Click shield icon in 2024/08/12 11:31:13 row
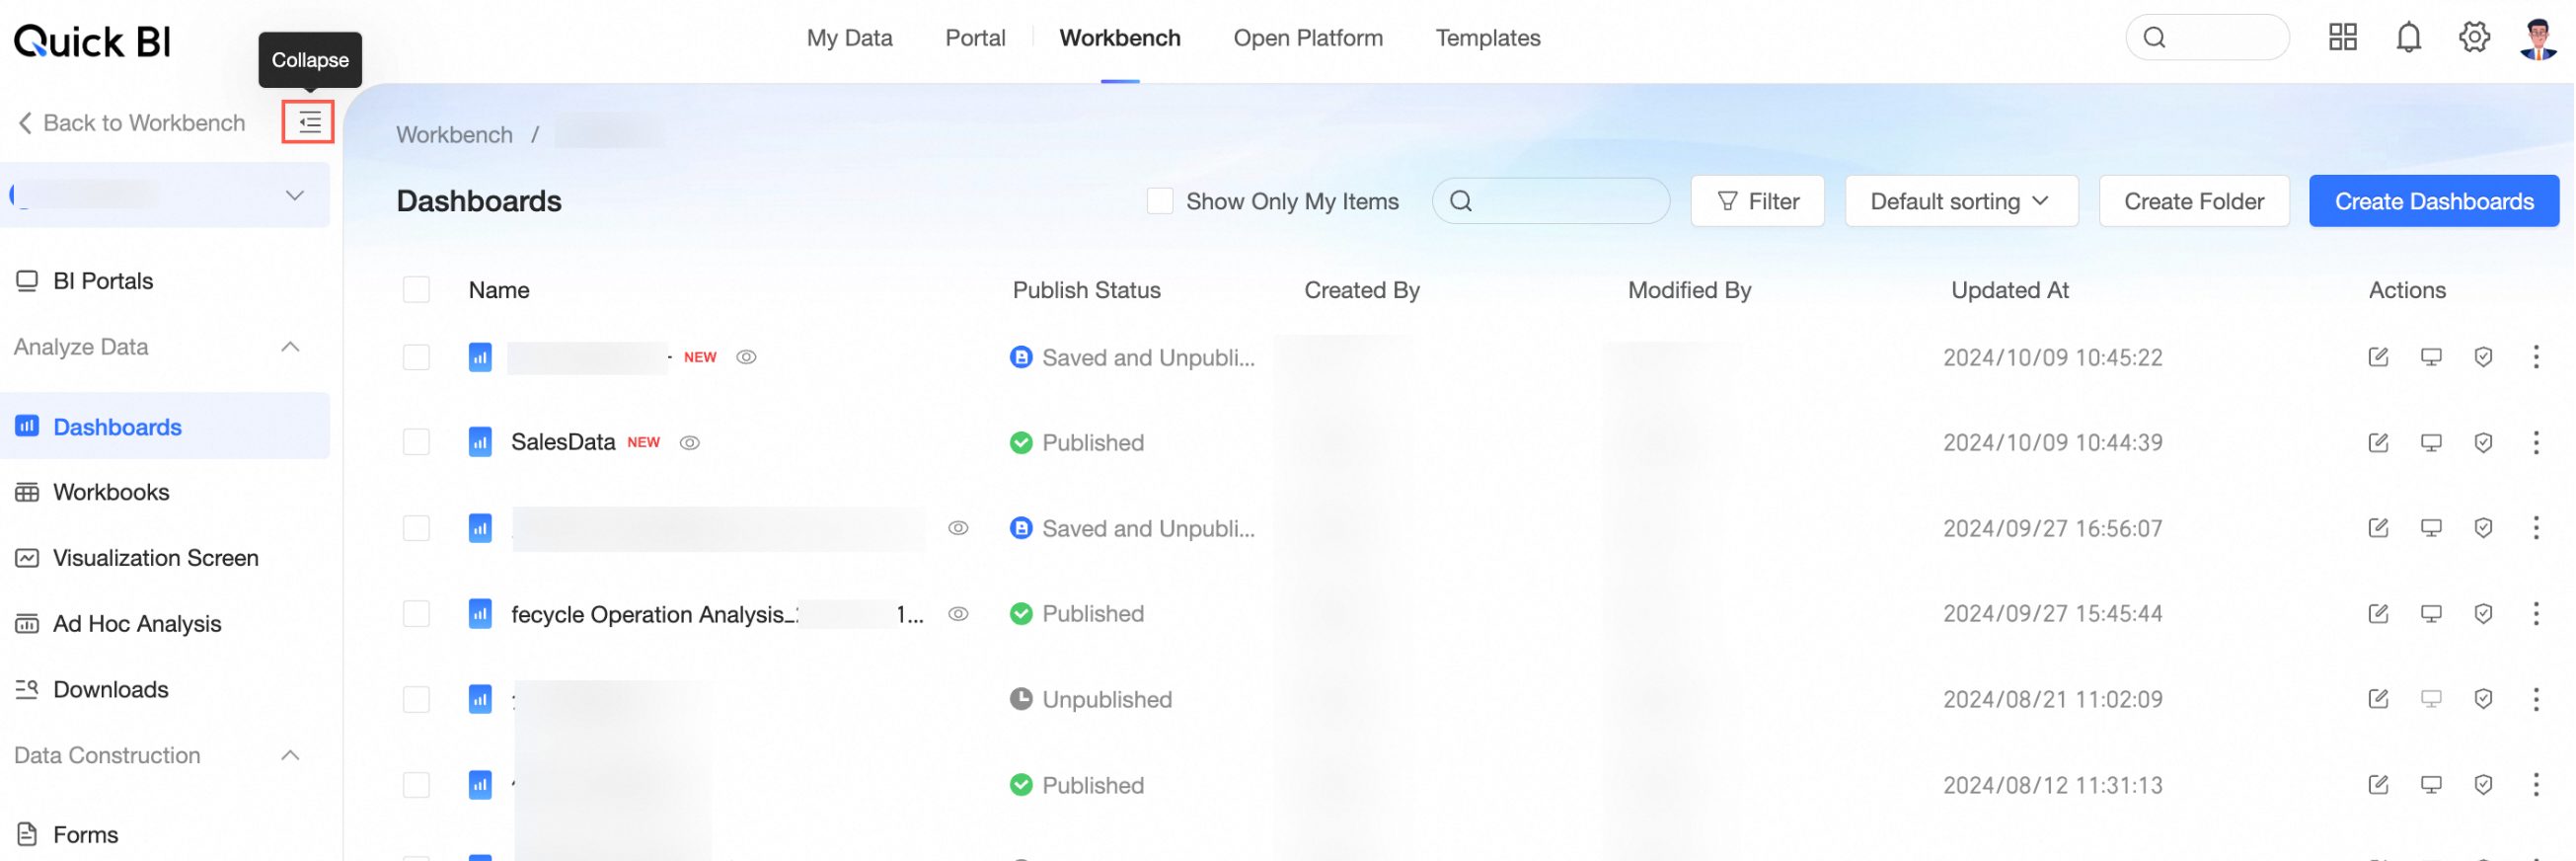Viewport: 2576px width, 861px height. (2483, 785)
